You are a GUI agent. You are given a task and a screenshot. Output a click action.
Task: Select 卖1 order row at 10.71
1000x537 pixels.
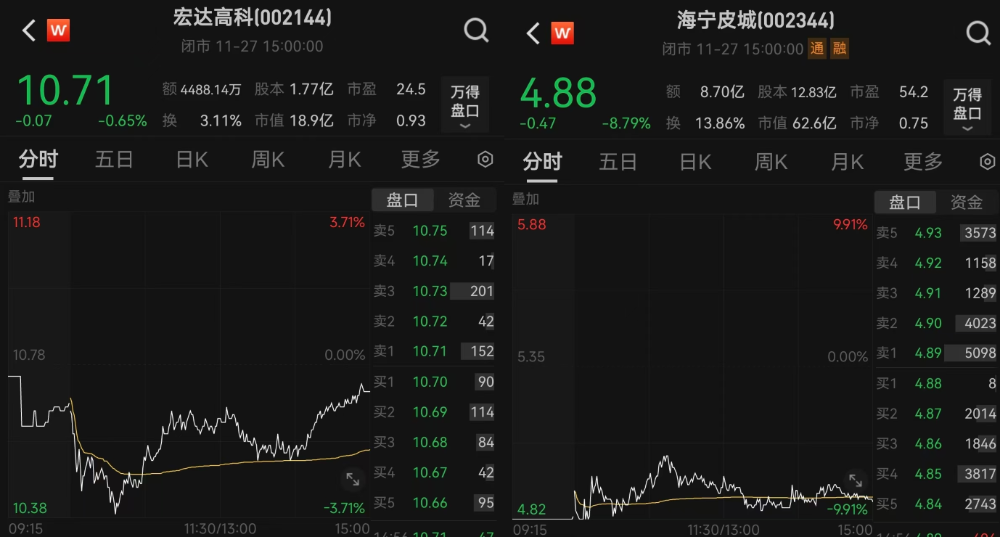coord(434,351)
